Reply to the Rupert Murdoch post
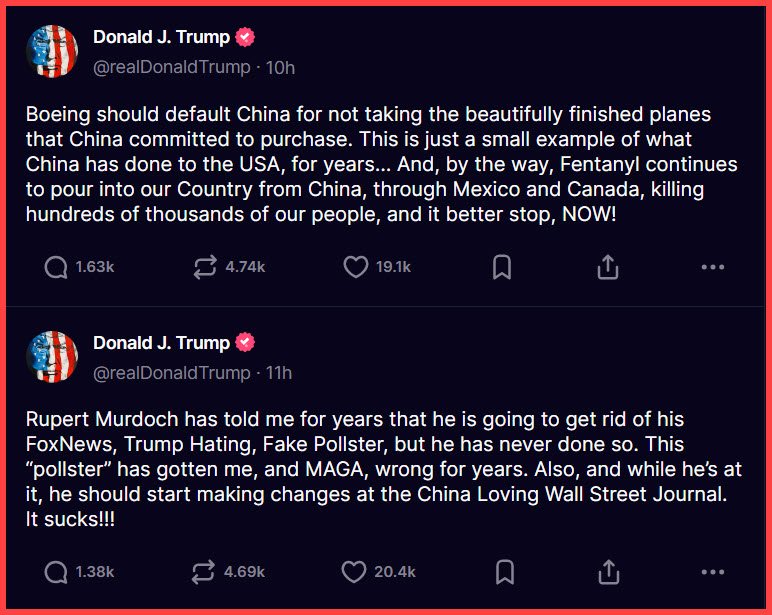772x615 pixels. (x=57, y=572)
